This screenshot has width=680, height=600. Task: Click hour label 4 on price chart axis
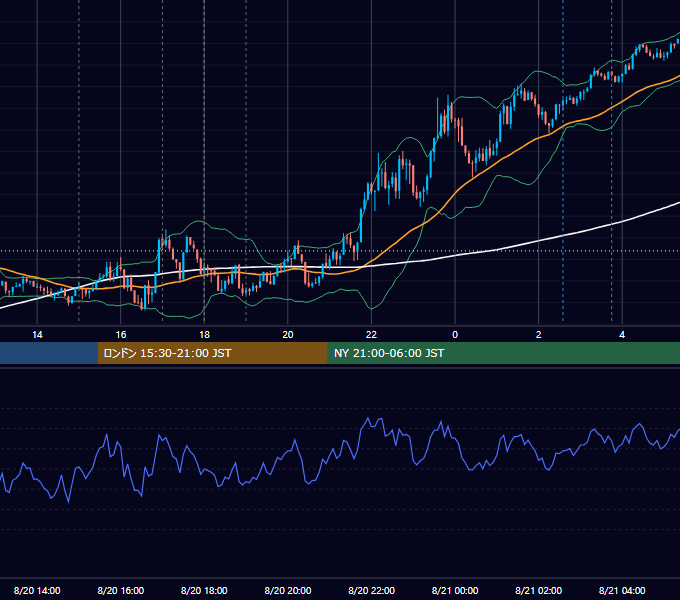click(622, 335)
